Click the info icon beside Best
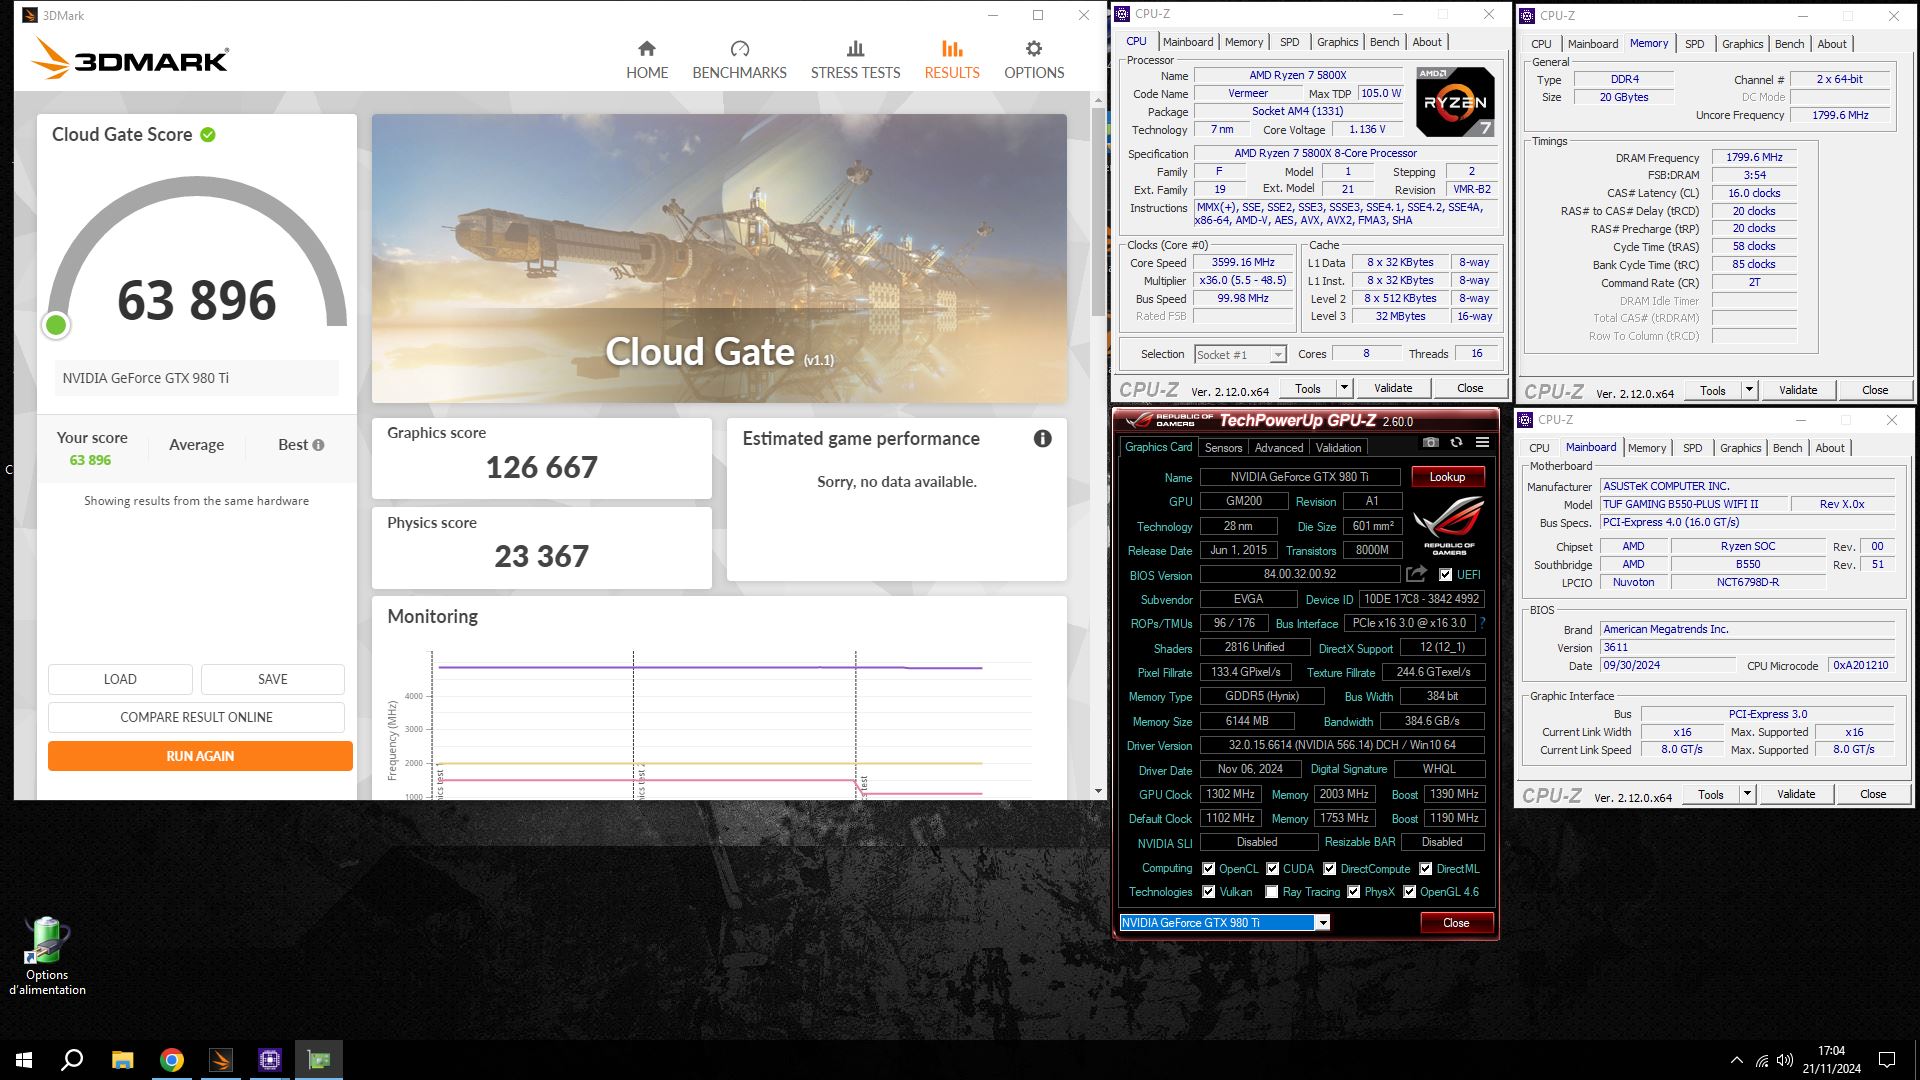 click(318, 445)
